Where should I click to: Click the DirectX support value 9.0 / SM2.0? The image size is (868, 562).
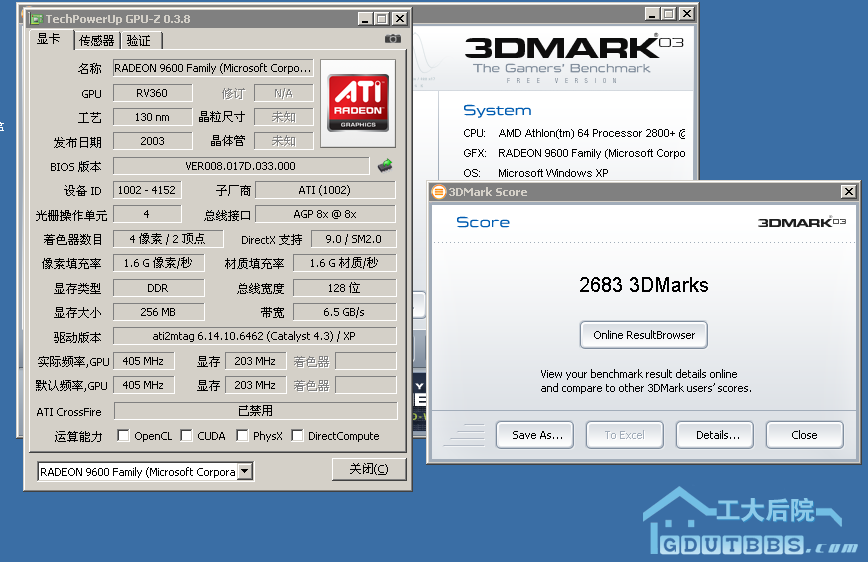pyautogui.click(x=353, y=239)
